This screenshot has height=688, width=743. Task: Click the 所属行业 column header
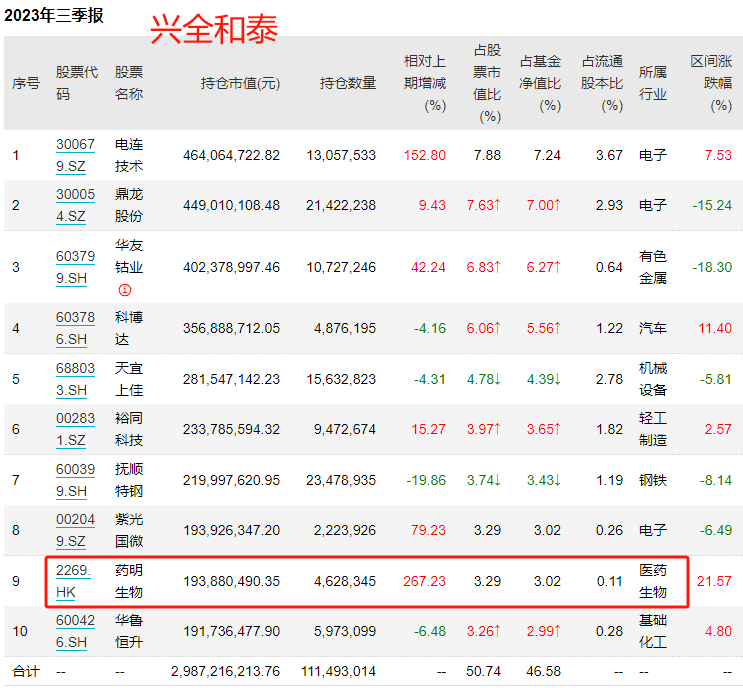[x=652, y=83]
